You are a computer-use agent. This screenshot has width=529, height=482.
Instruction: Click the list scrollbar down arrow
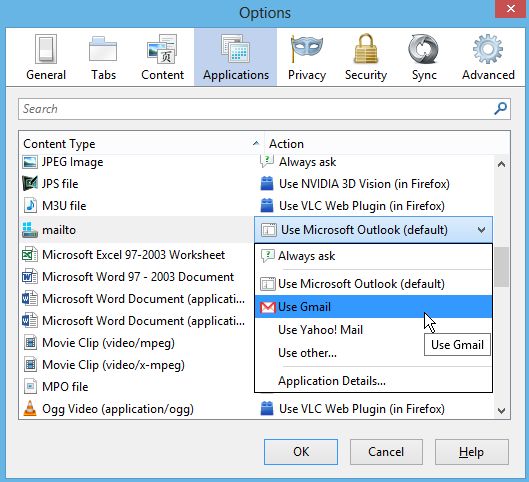pyautogui.click(x=501, y=410)
